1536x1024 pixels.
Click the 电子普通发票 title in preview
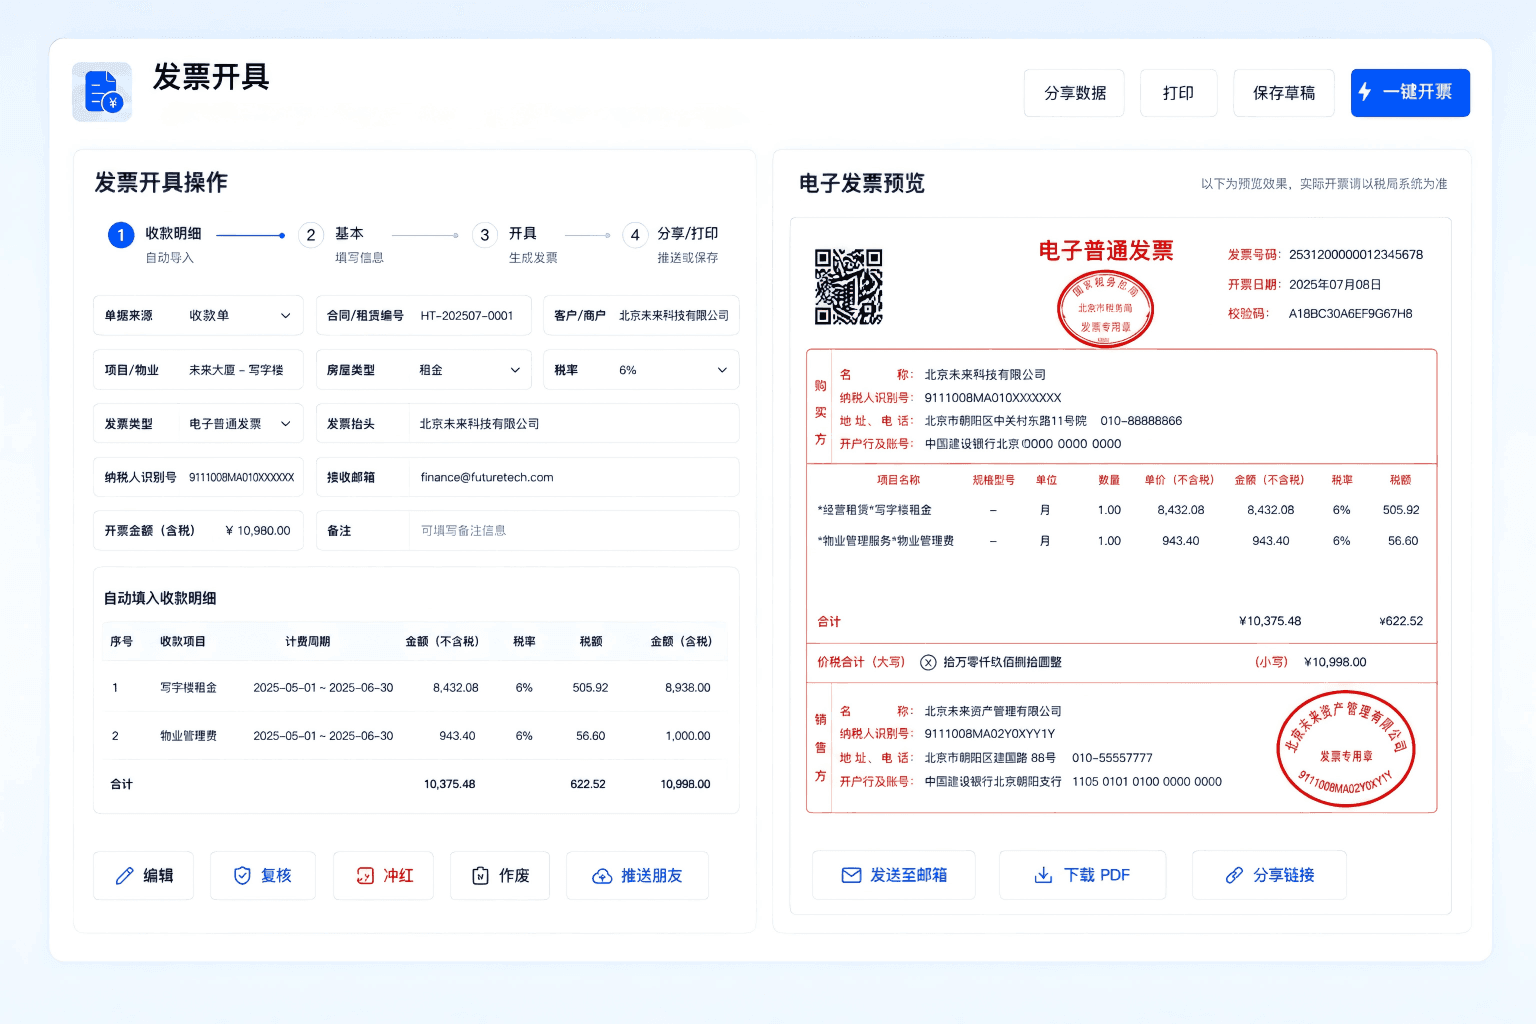pyautogui.click(x=1106, y=251)
